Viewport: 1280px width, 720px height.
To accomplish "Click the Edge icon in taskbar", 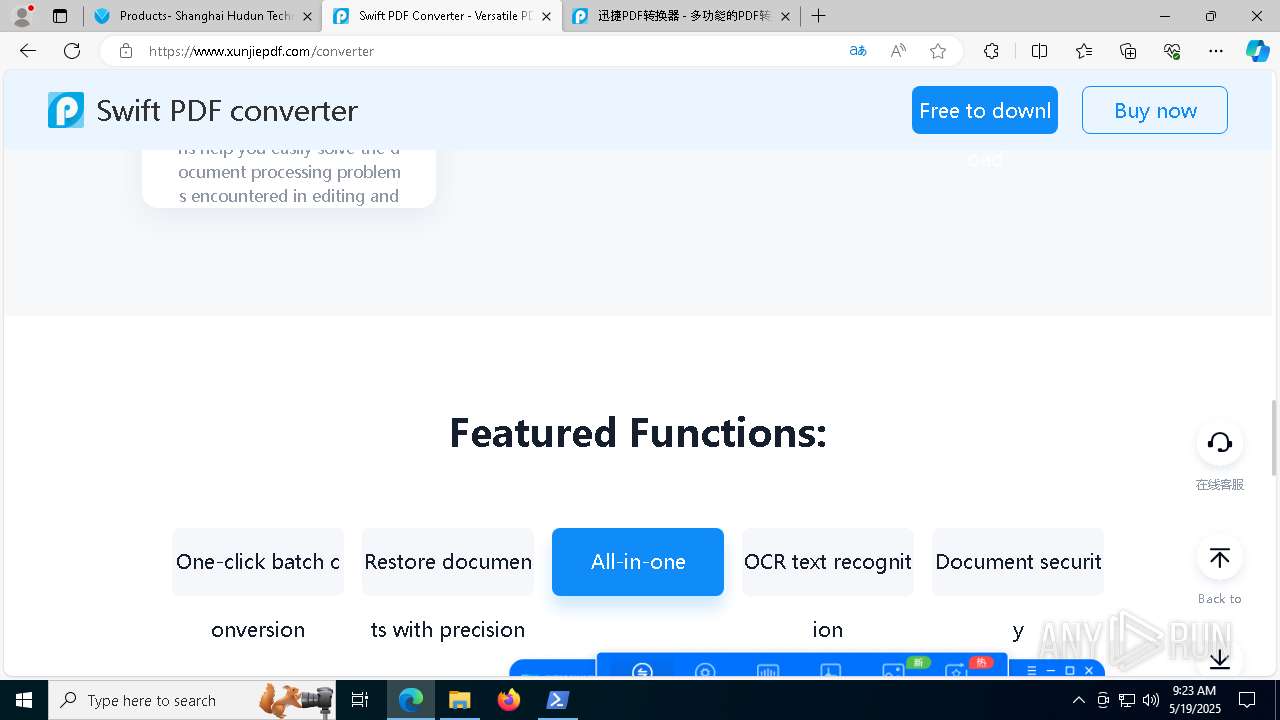I will [411, 700].
